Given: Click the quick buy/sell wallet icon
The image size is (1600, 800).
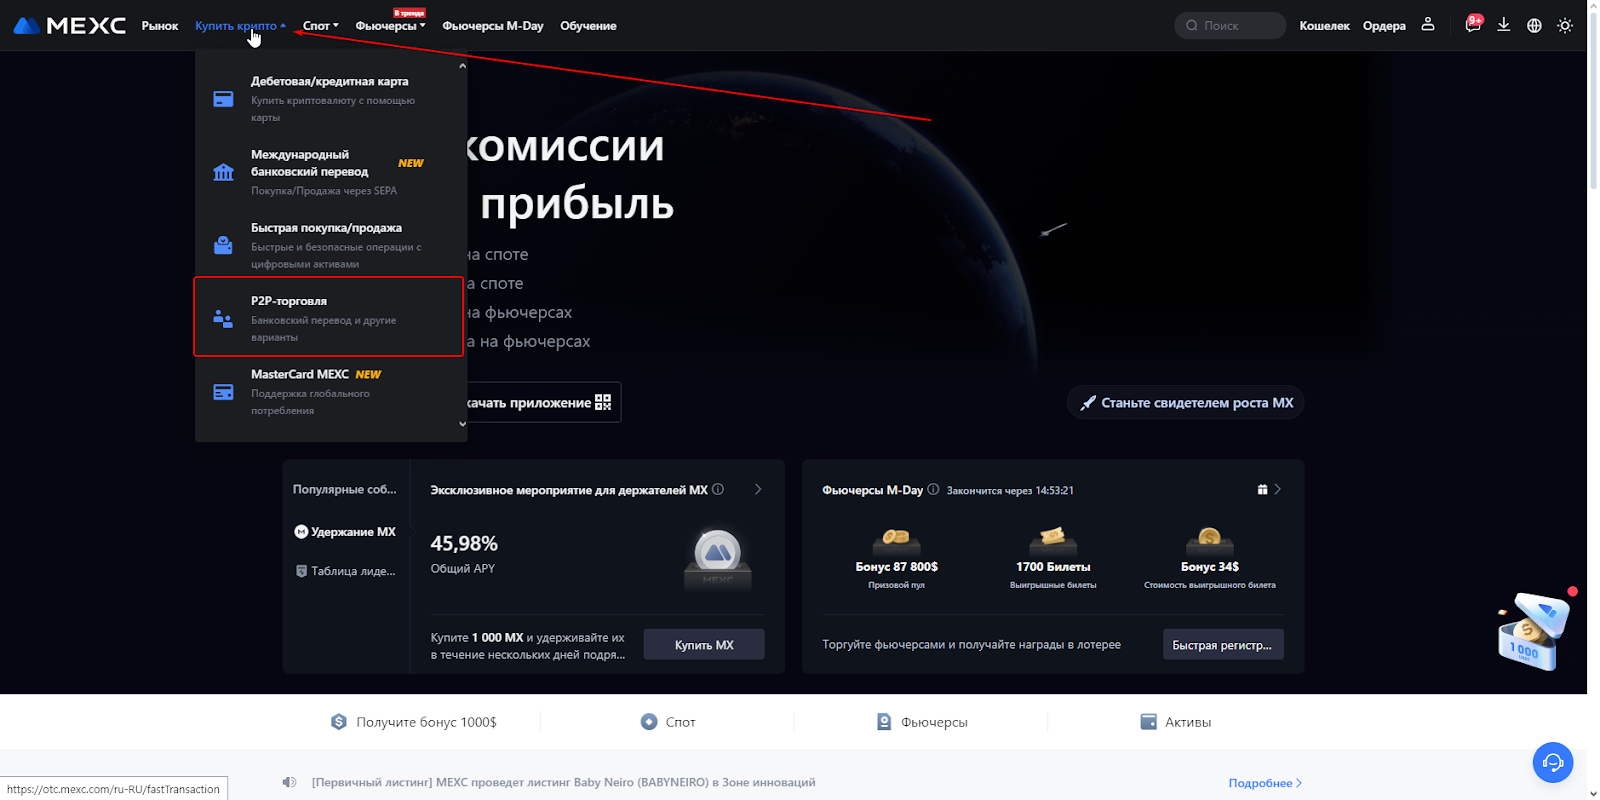Looking at the screenshot, I should [x=223, y=245].
